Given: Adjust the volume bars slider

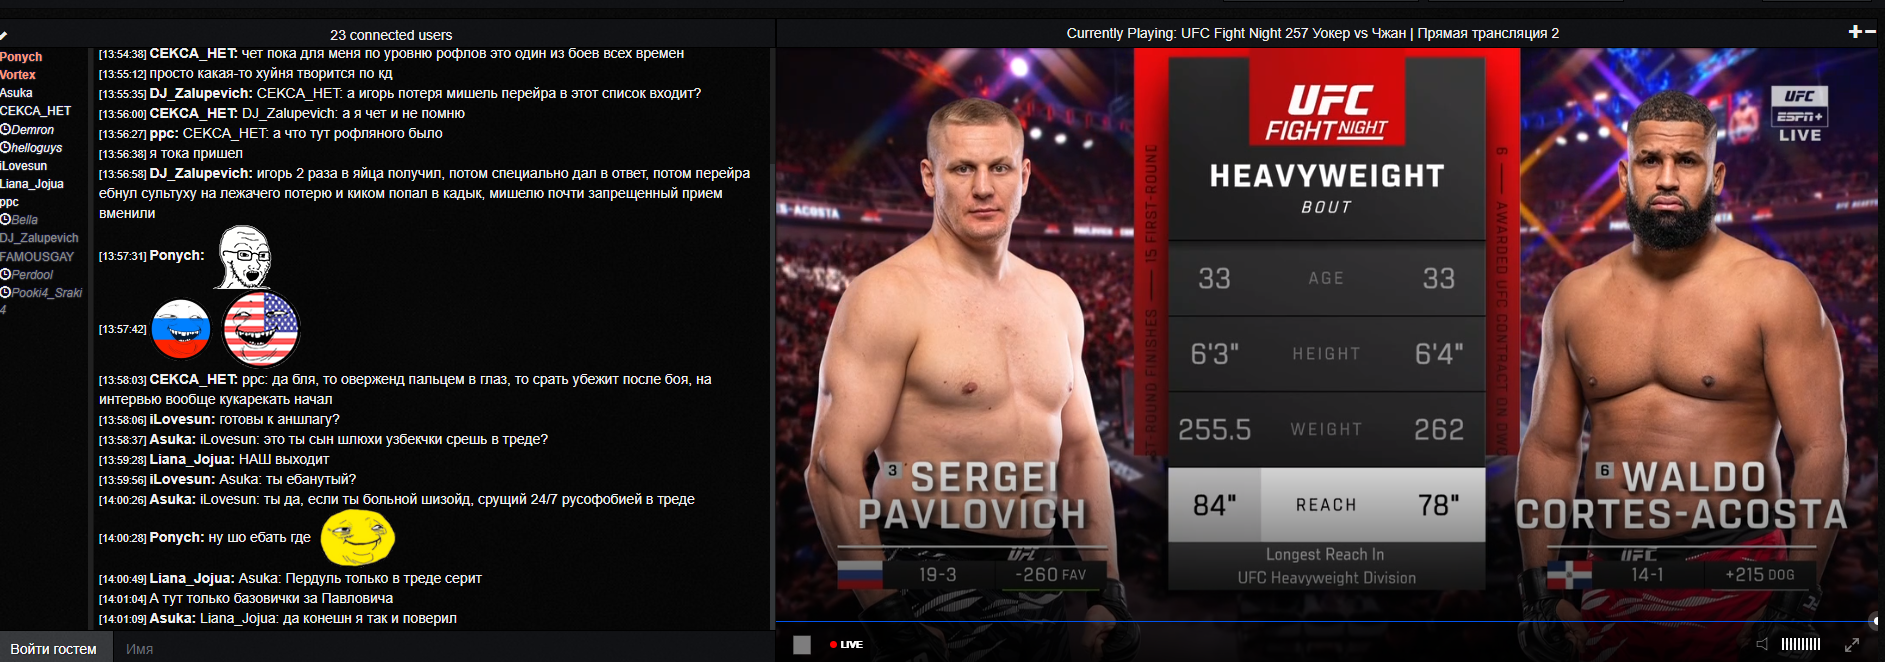Looking at the screenshot, I should 1801,644.
